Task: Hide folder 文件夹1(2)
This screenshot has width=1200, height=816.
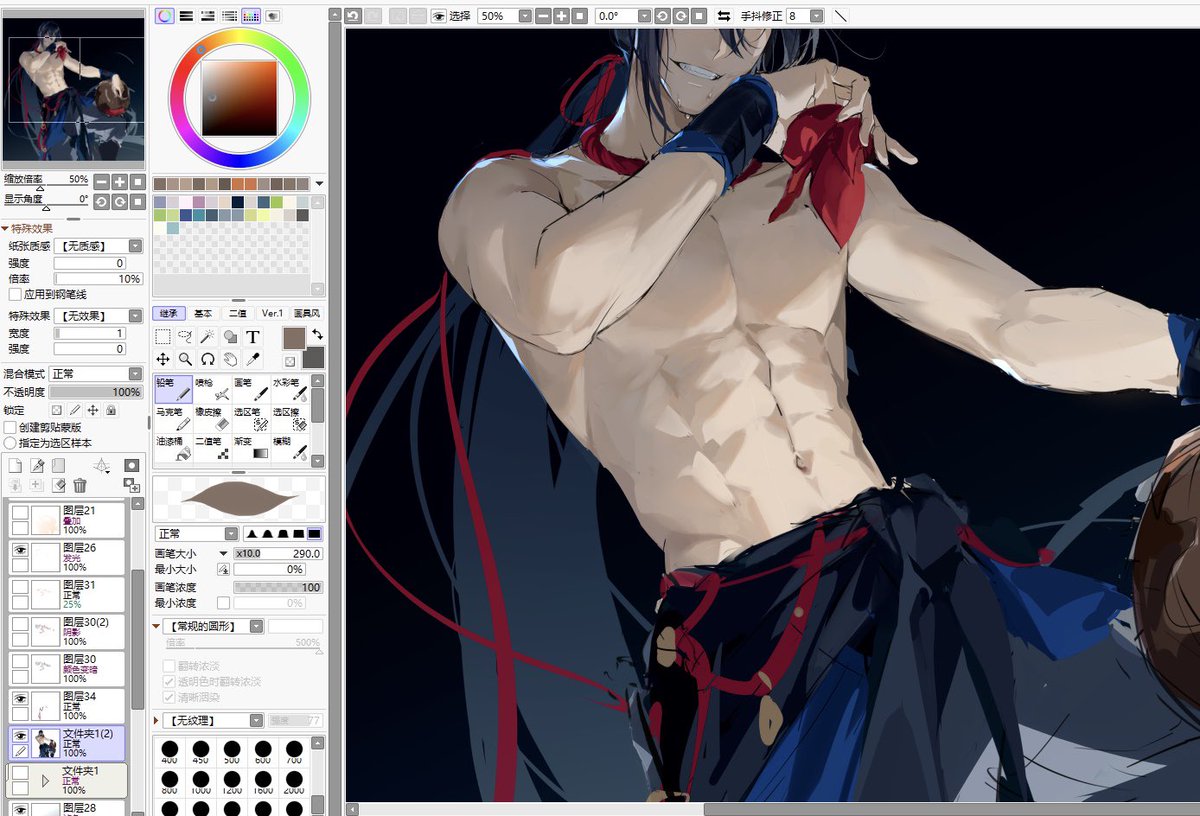Action: [x=19, y=736]
